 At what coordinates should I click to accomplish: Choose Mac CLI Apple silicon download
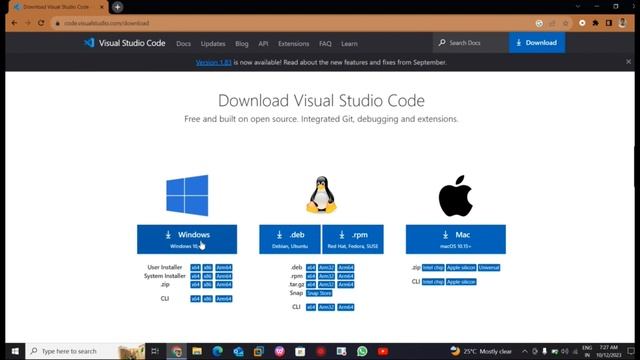pyautogui.click(x=461, y=282)
